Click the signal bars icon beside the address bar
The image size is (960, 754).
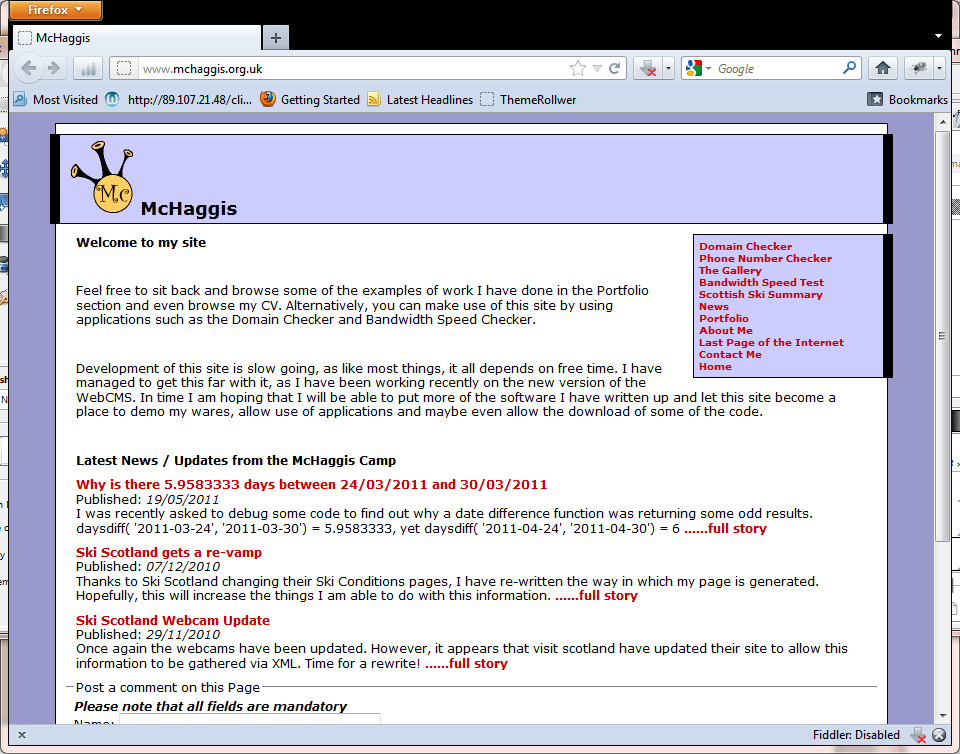click(88, 69)
